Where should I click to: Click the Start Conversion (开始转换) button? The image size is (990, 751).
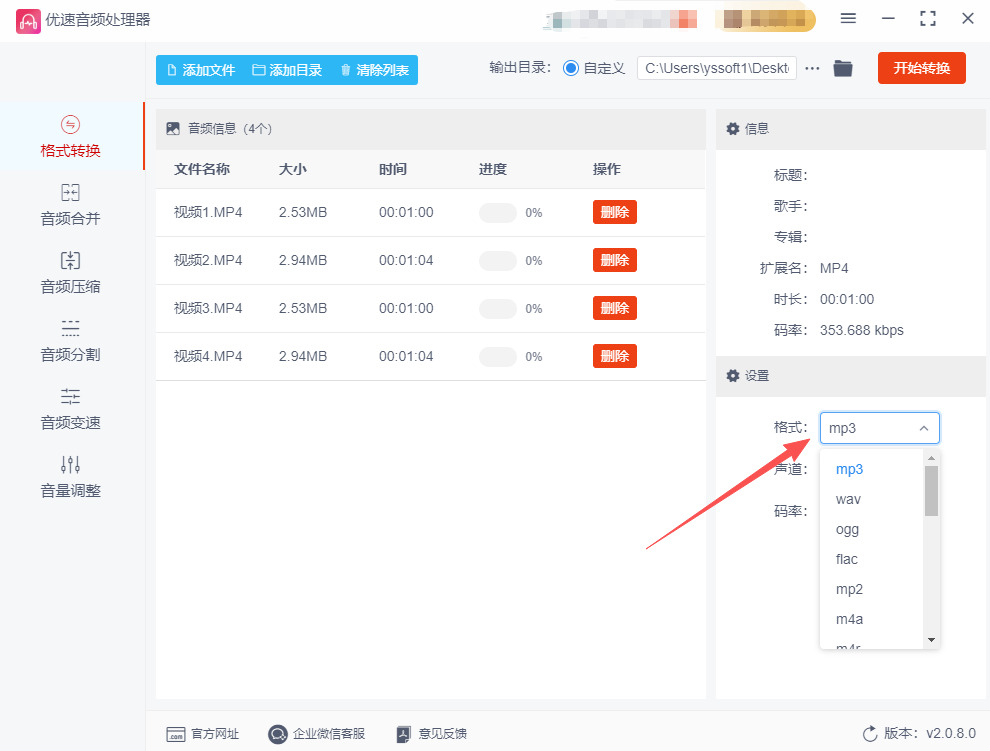click(921, 68)
